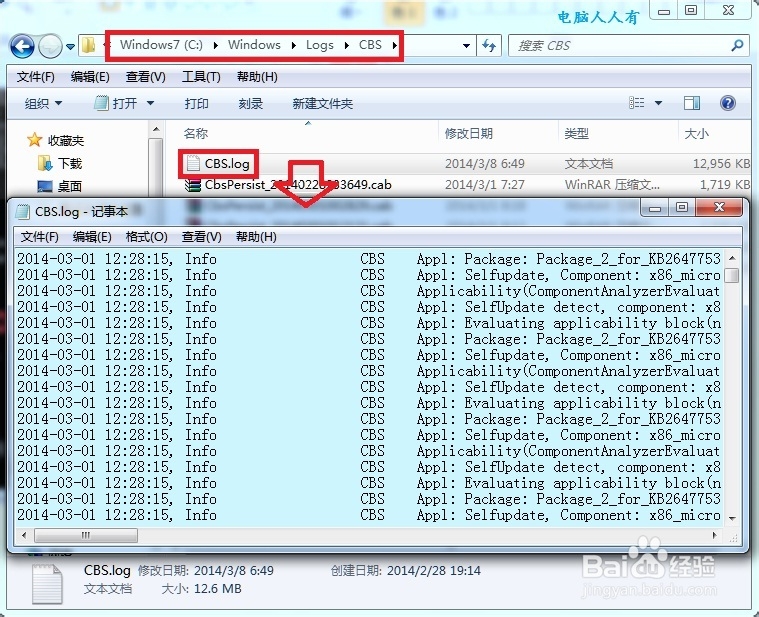759x617 pixels.
Task: Click the 打开 toolbar button
Action: point(116,103)
